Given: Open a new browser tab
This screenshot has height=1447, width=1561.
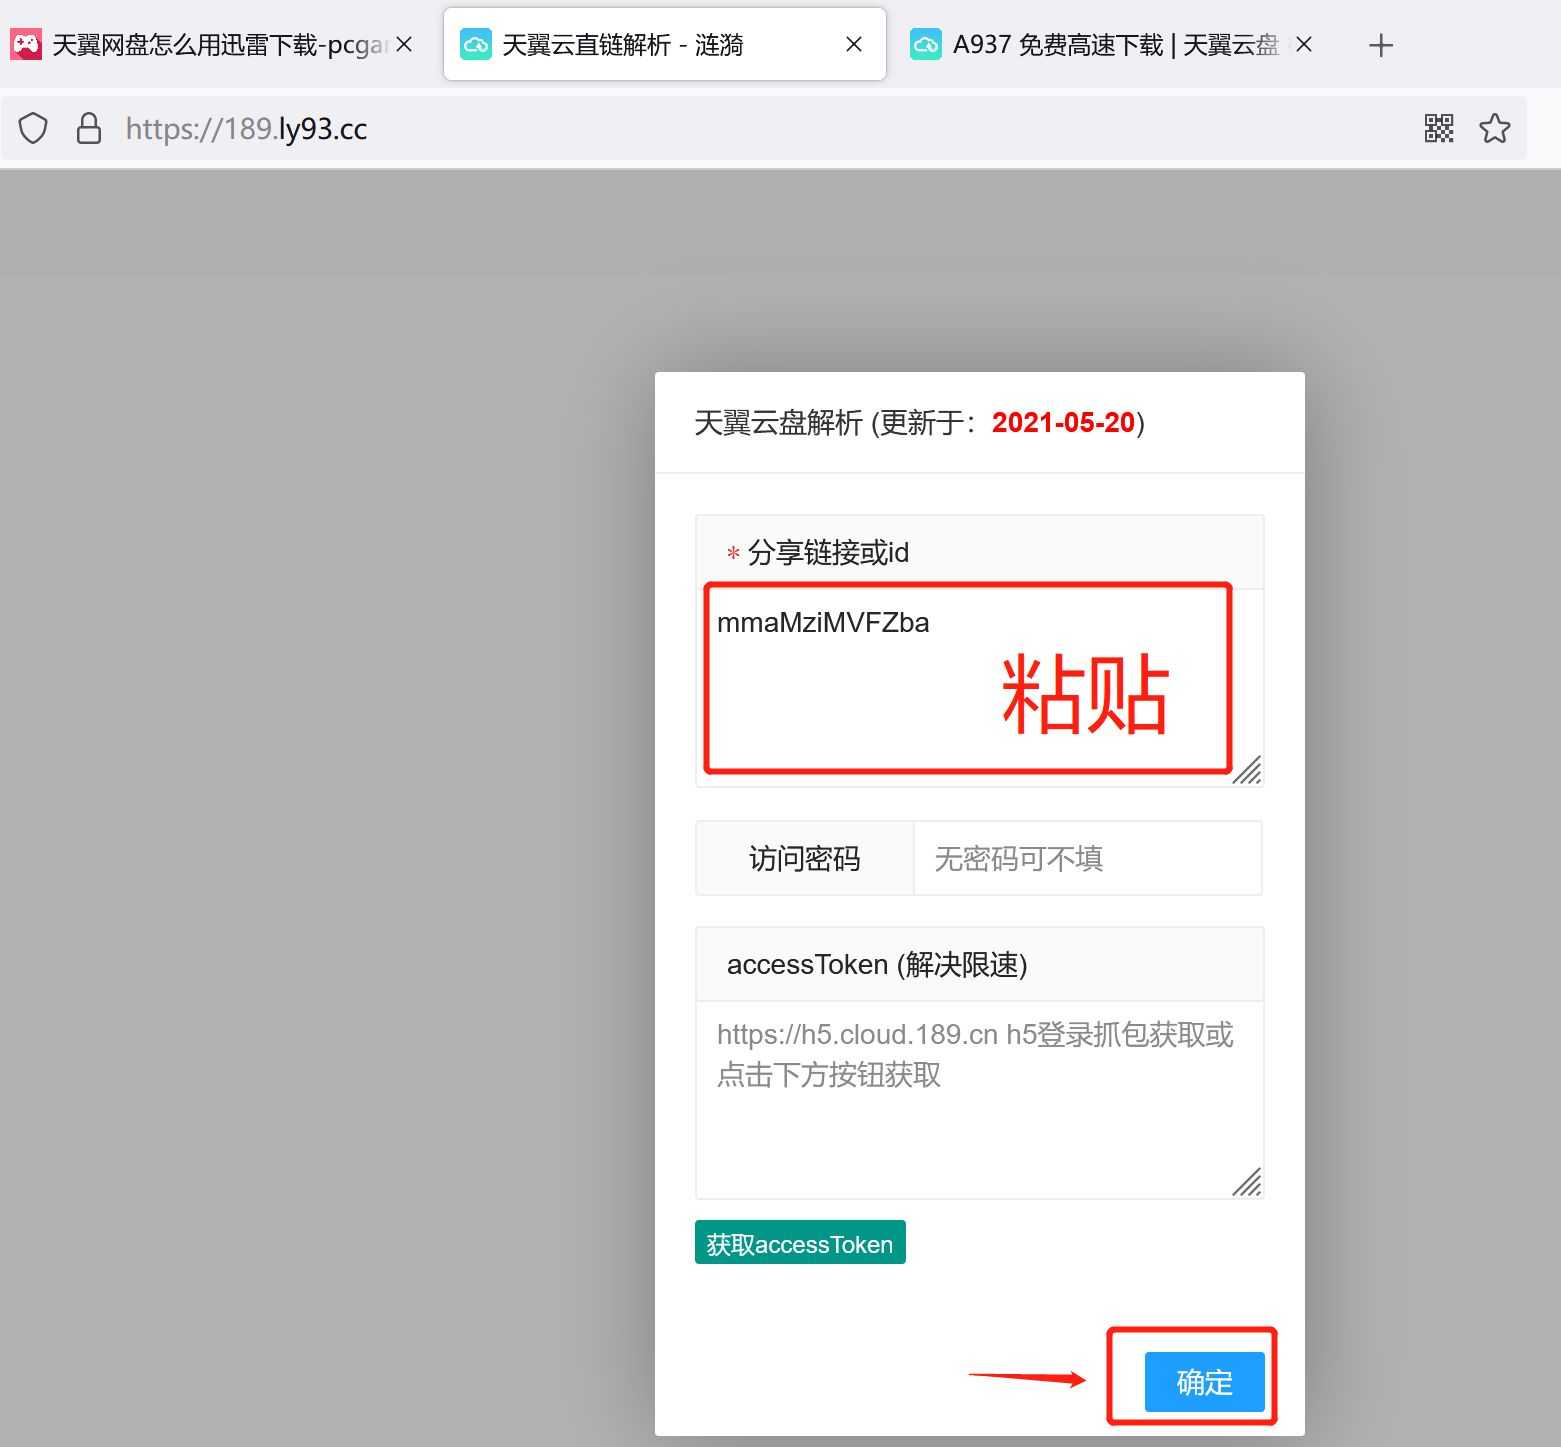Looking at the screenshot, I should click(x=1381, y=45).
